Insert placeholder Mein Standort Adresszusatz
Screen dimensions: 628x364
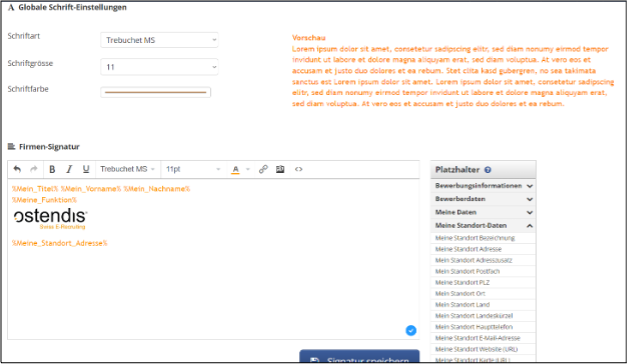click(483, 260)
